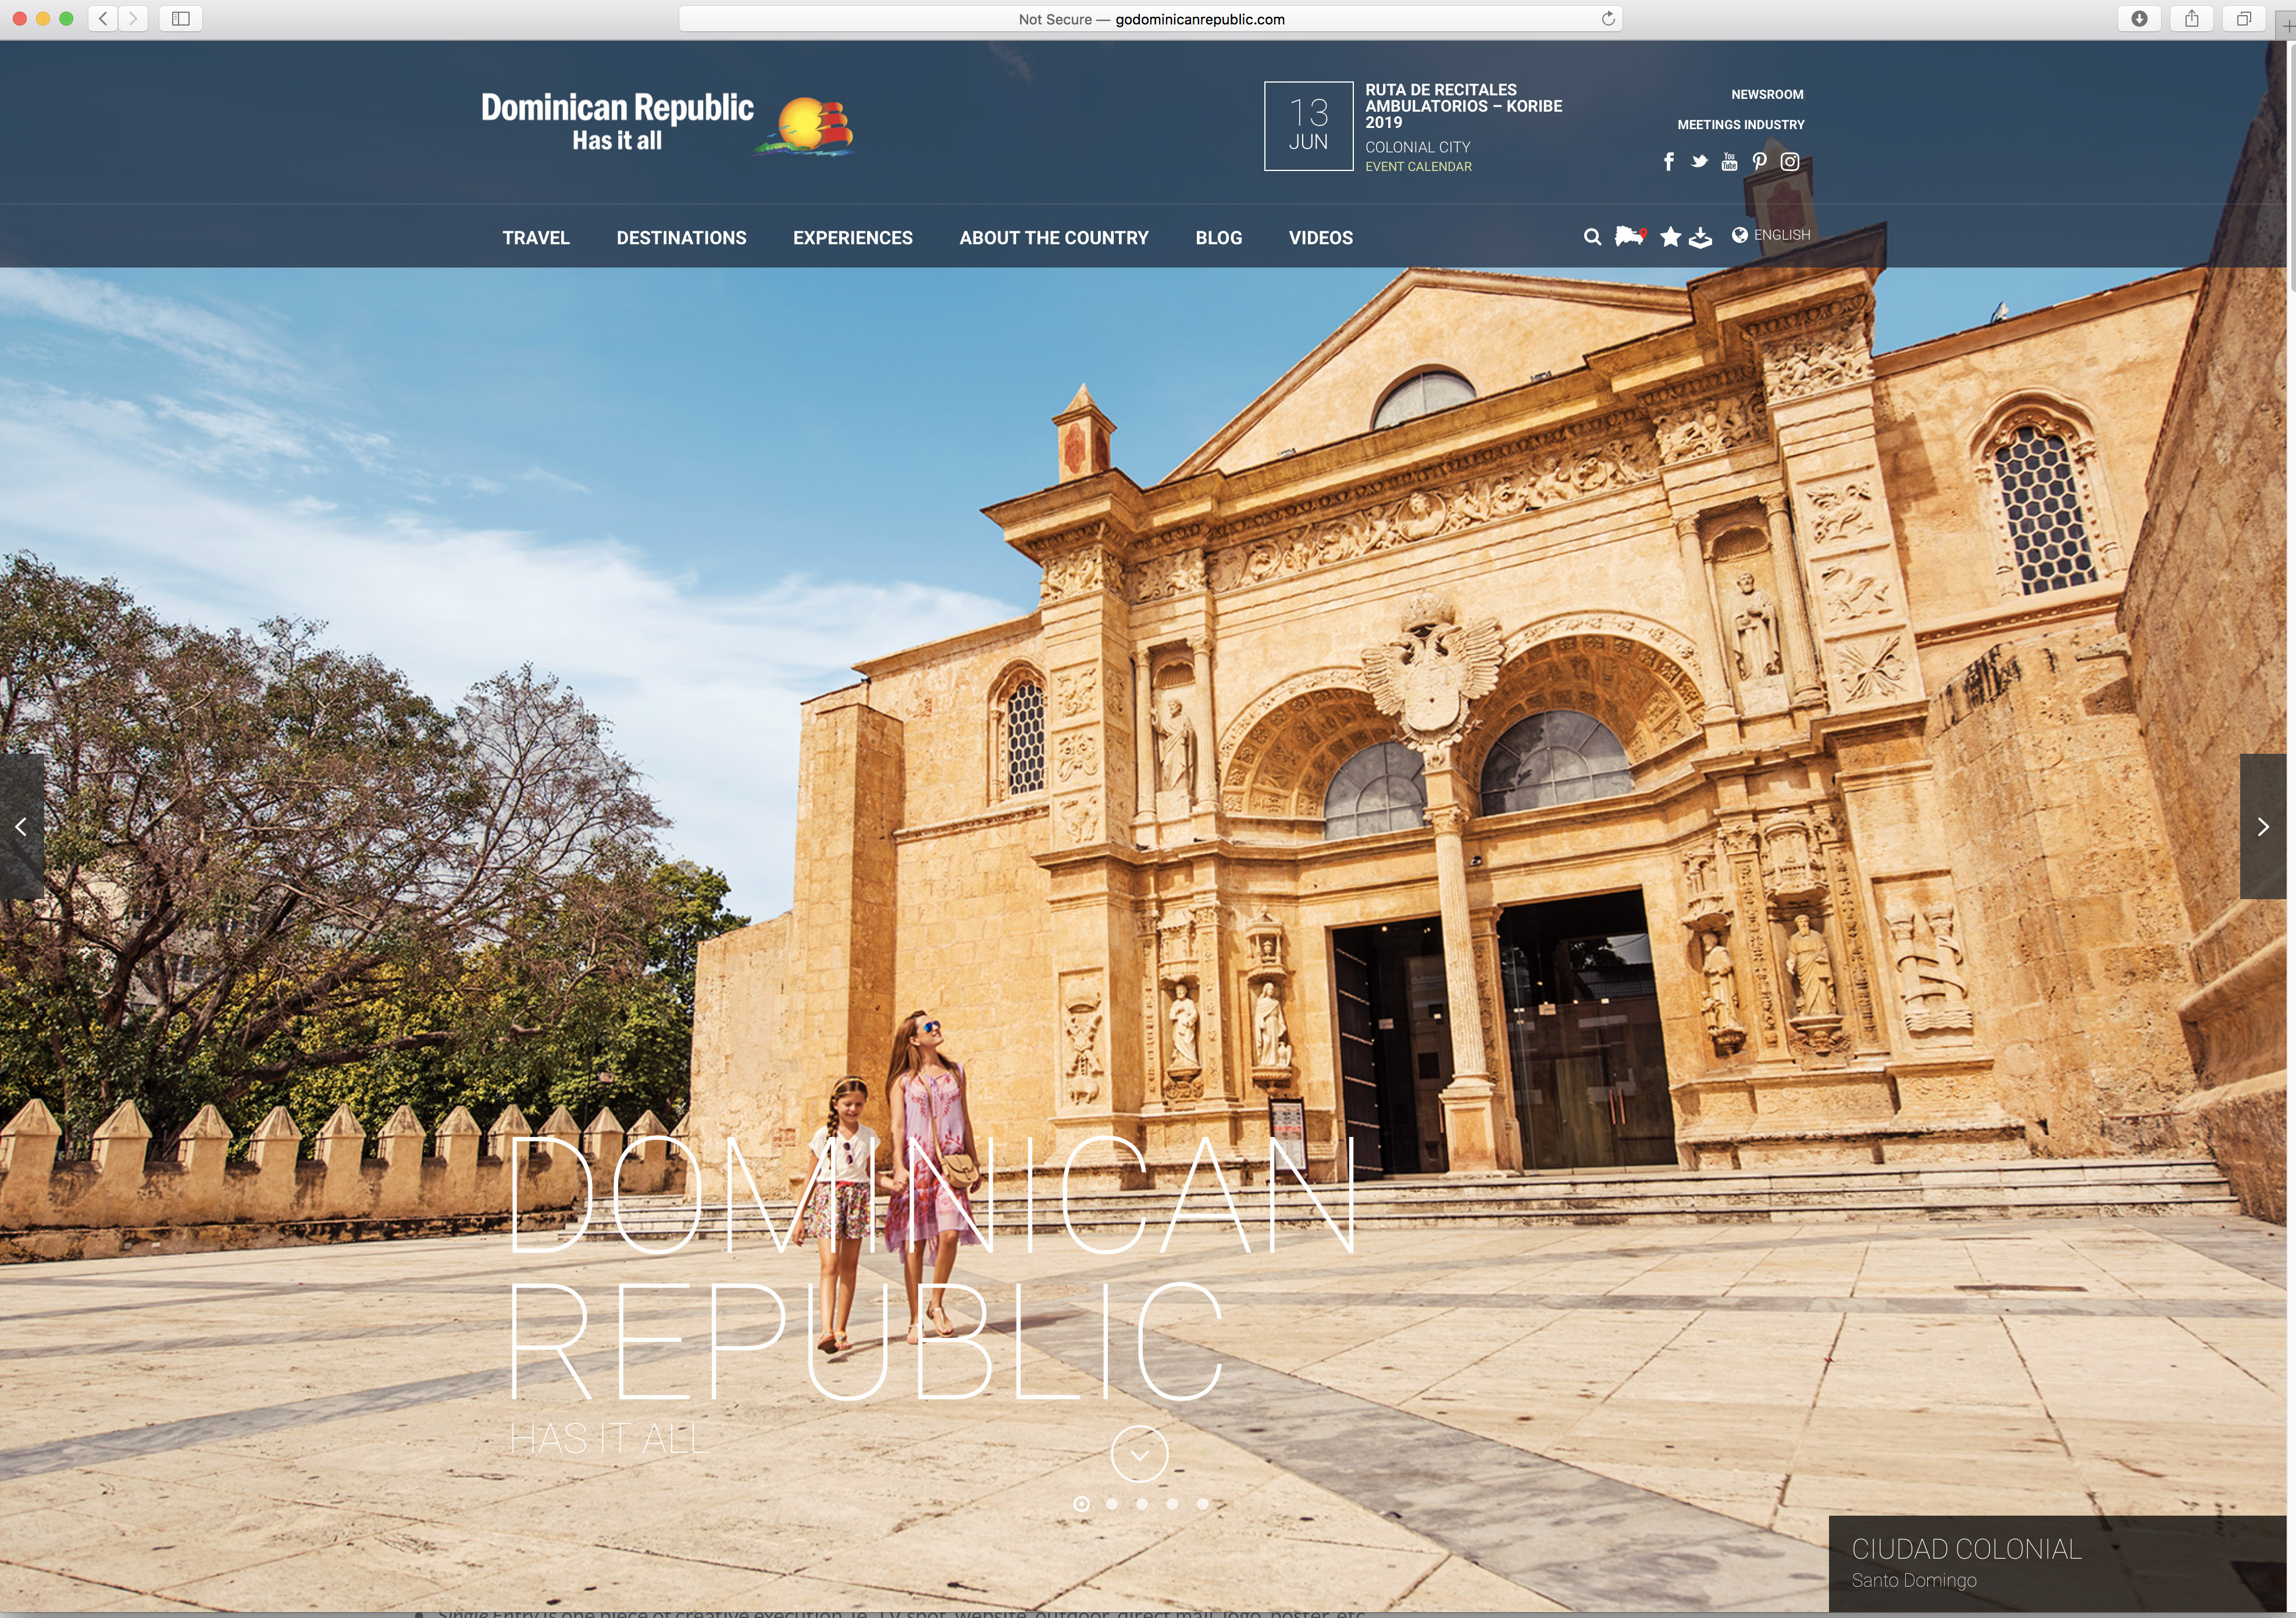Viewport: 2296px width, 1618px height.
Task: Open the Pinterest icon
Action: (x=1759, y=162)
